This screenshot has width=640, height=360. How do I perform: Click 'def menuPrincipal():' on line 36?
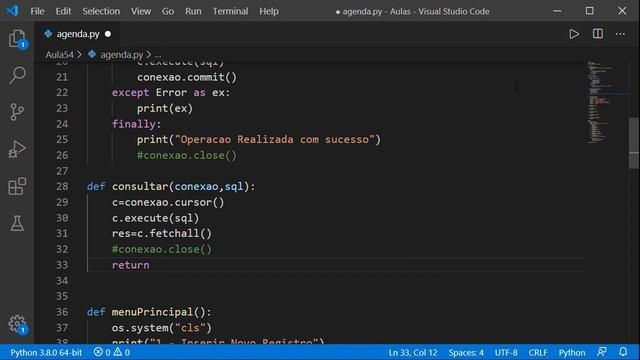149,312
